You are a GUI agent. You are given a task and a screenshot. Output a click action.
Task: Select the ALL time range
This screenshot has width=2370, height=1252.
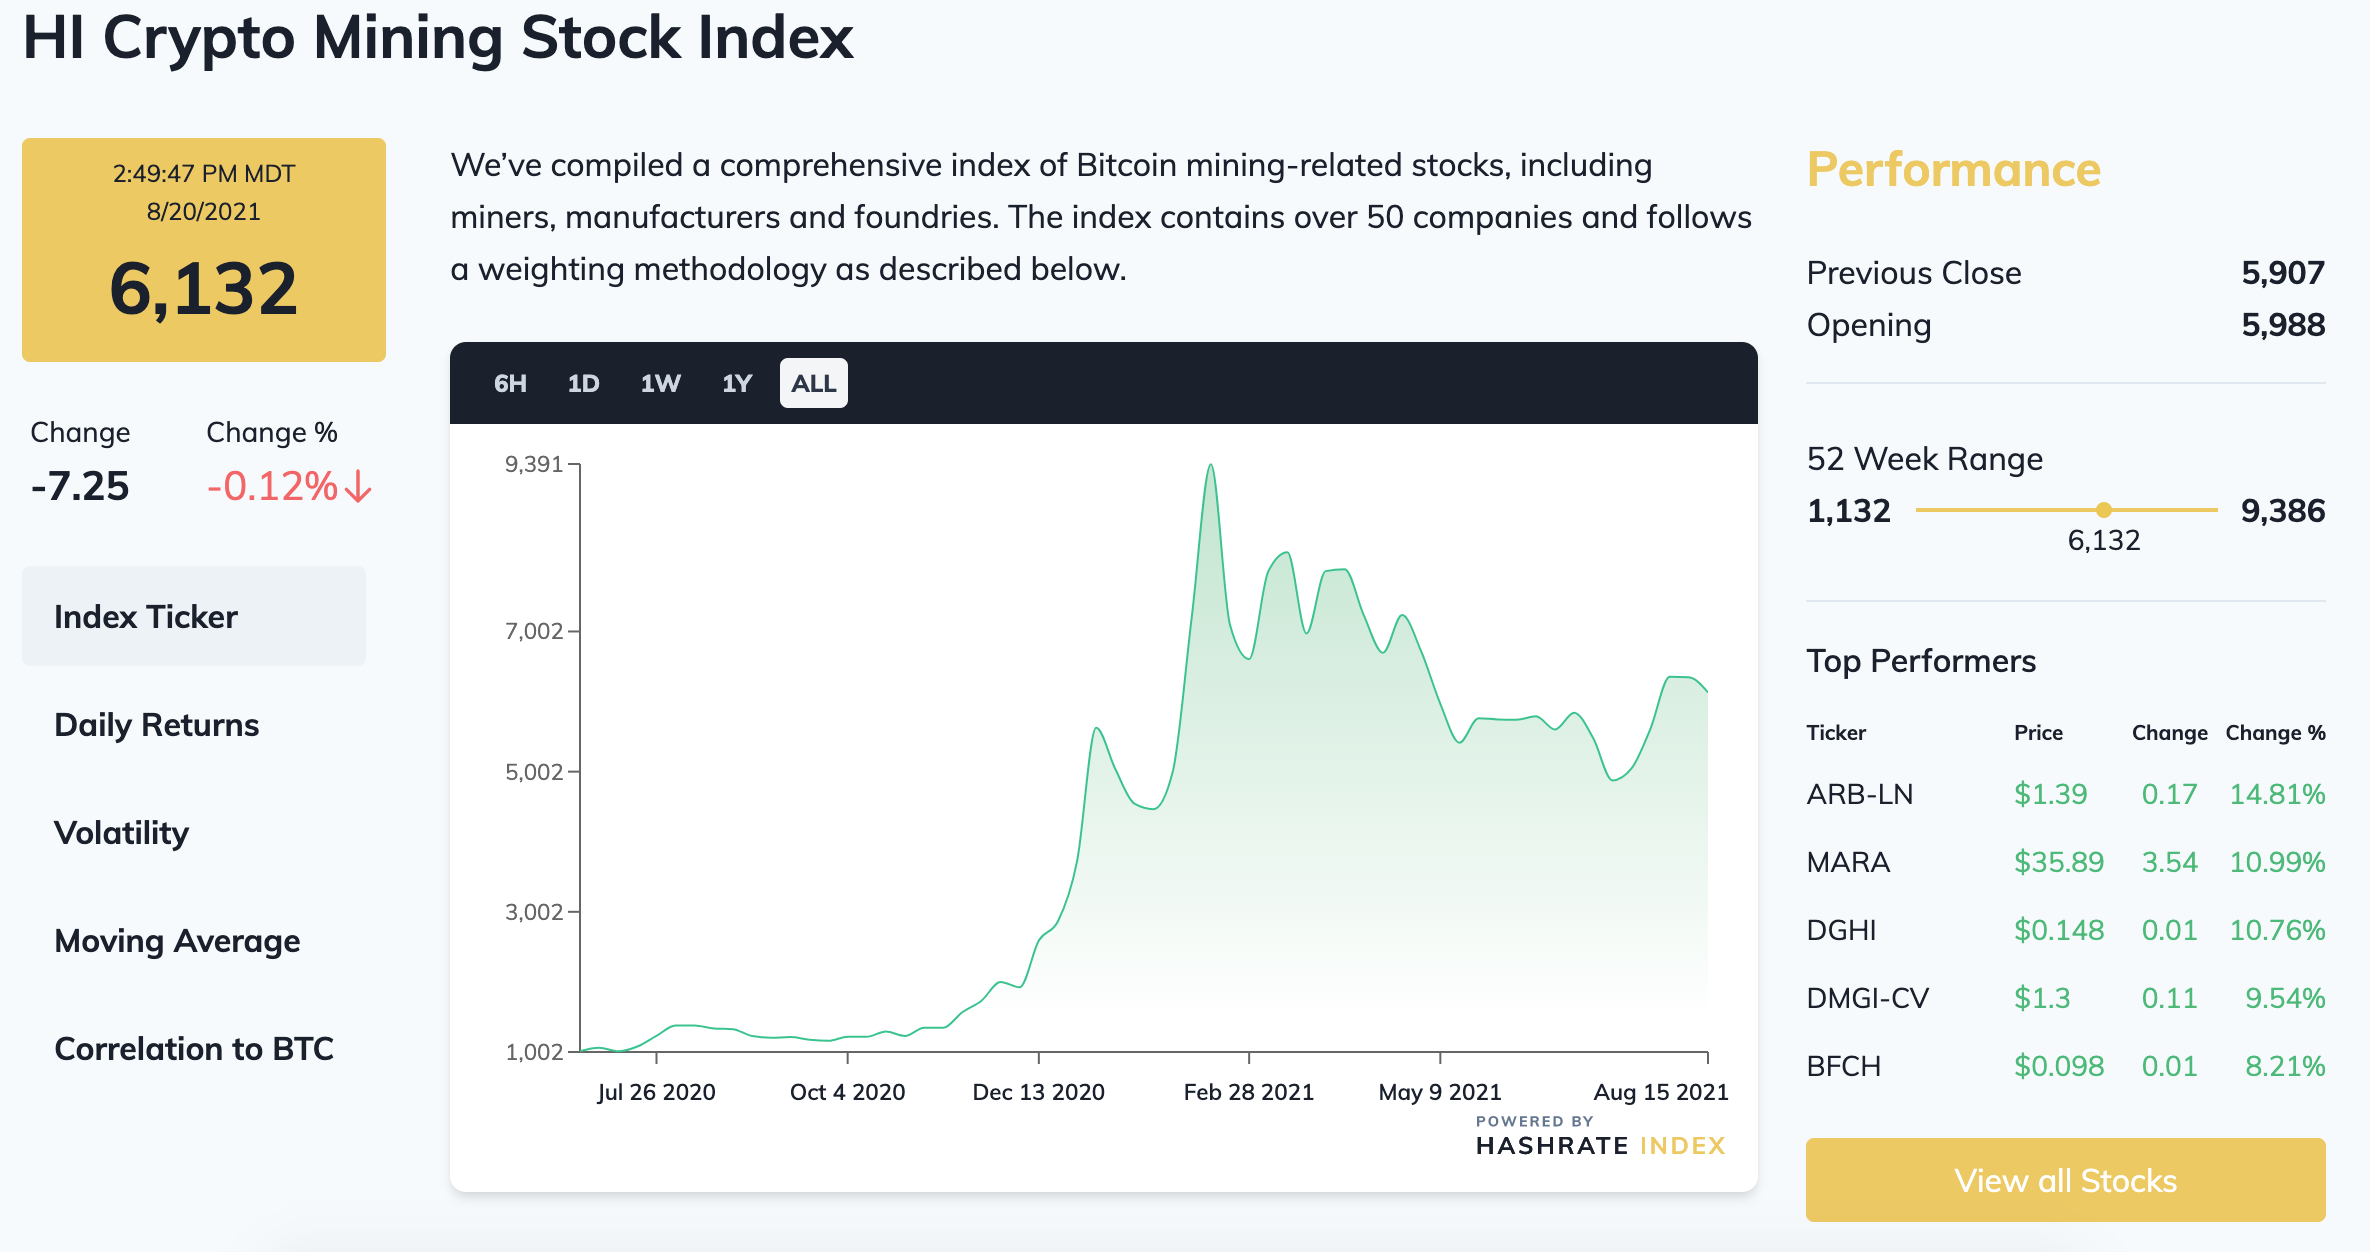(813, 383)
